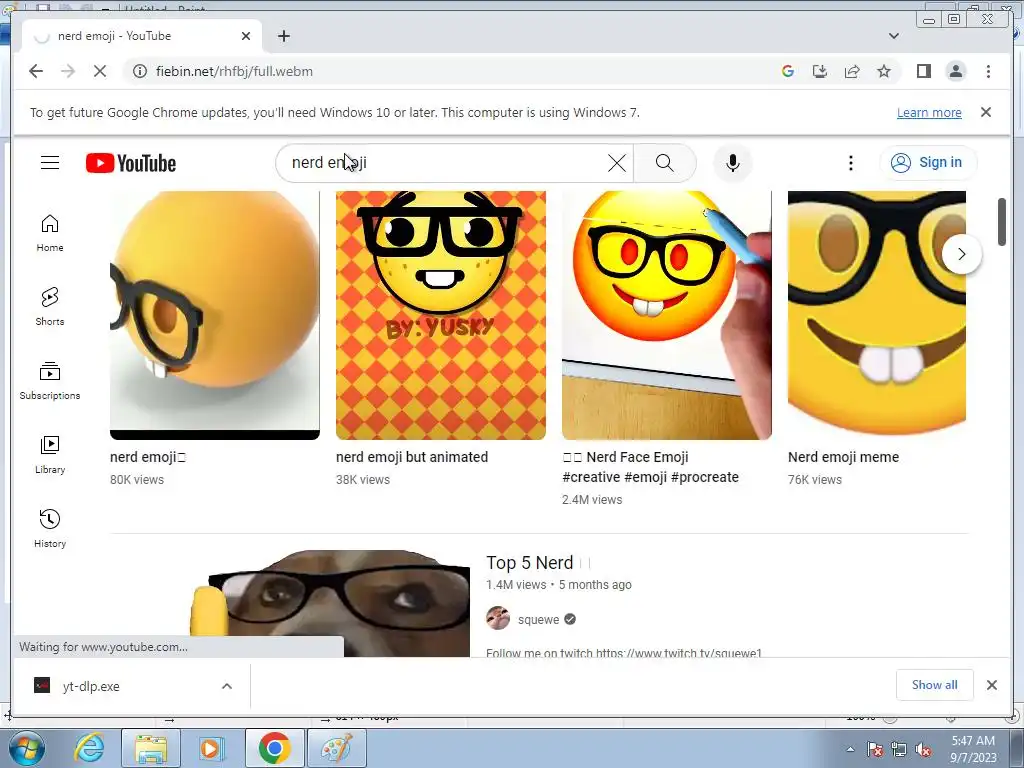1024x768 pixels.
Task: Open Windows Media Player from taskbar
Action: pos(210,748)
